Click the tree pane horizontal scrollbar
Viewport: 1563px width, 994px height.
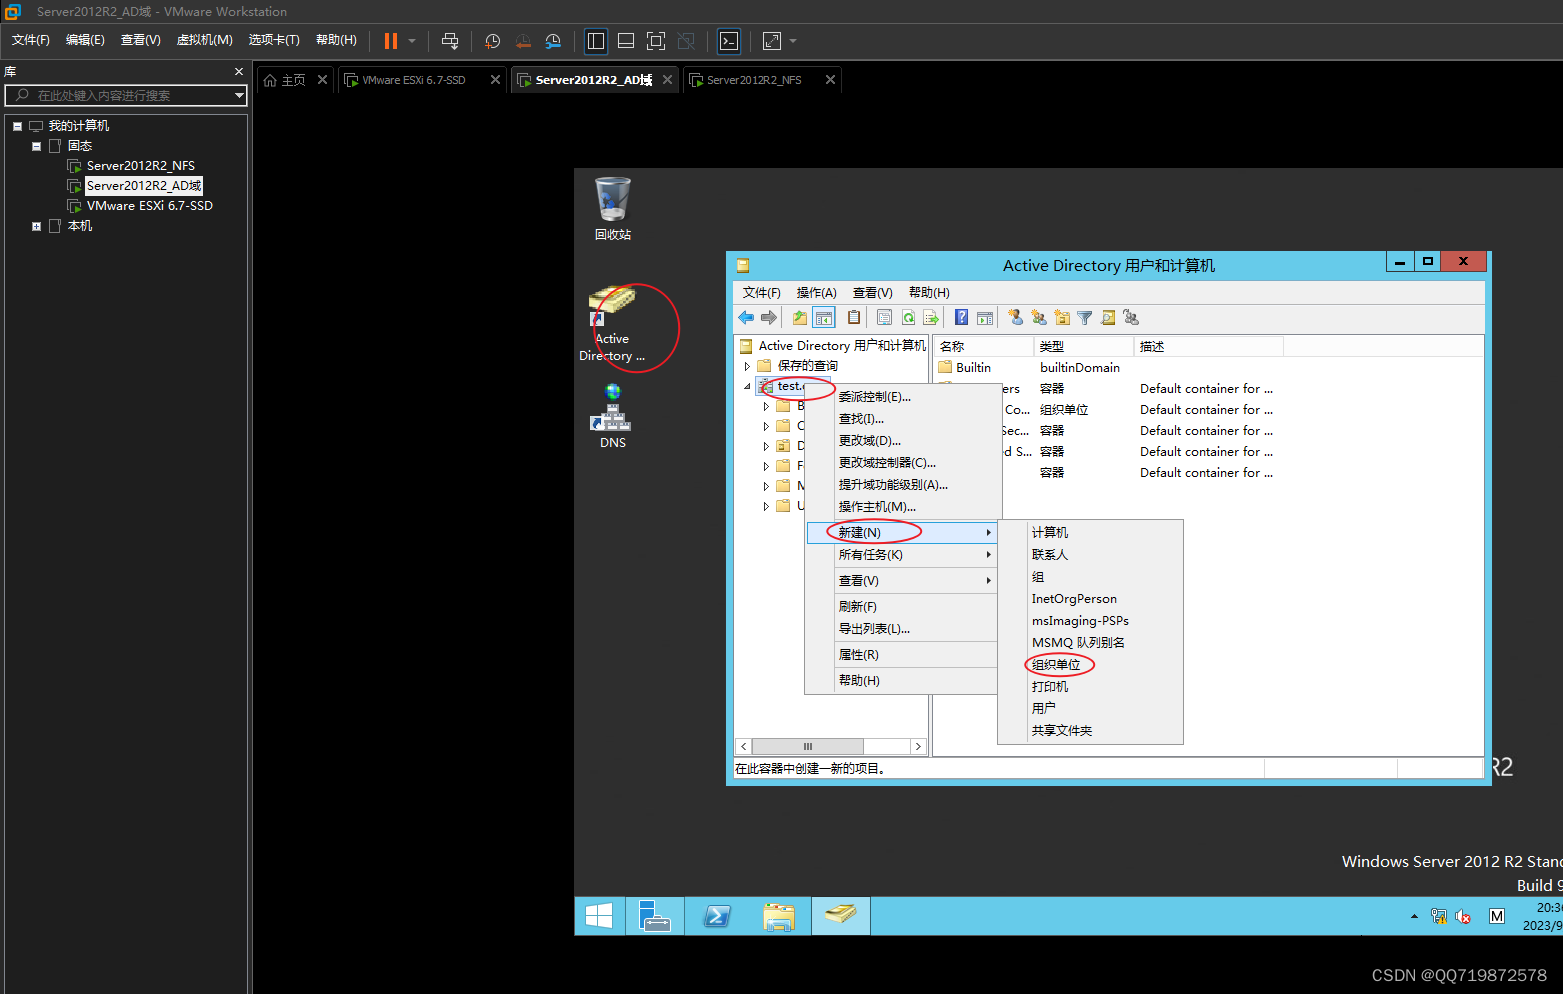coord(830,747)
